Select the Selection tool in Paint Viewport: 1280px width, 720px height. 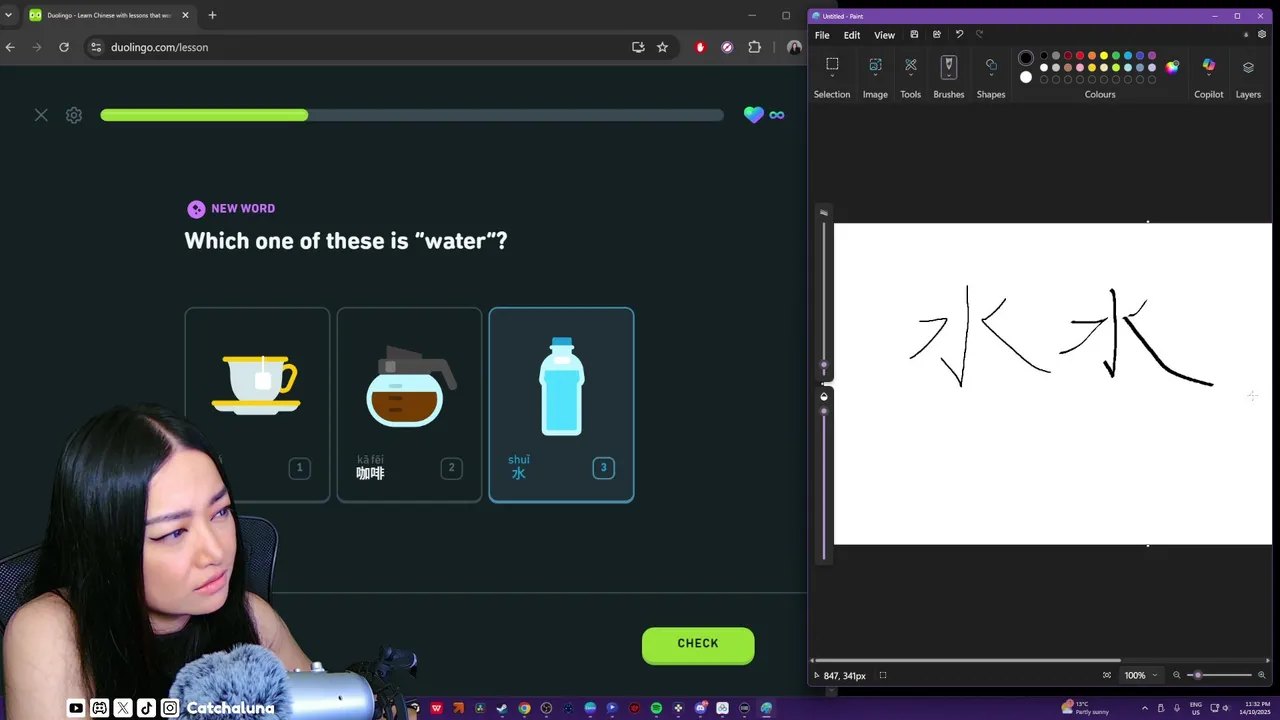click(x=832, y=65)
